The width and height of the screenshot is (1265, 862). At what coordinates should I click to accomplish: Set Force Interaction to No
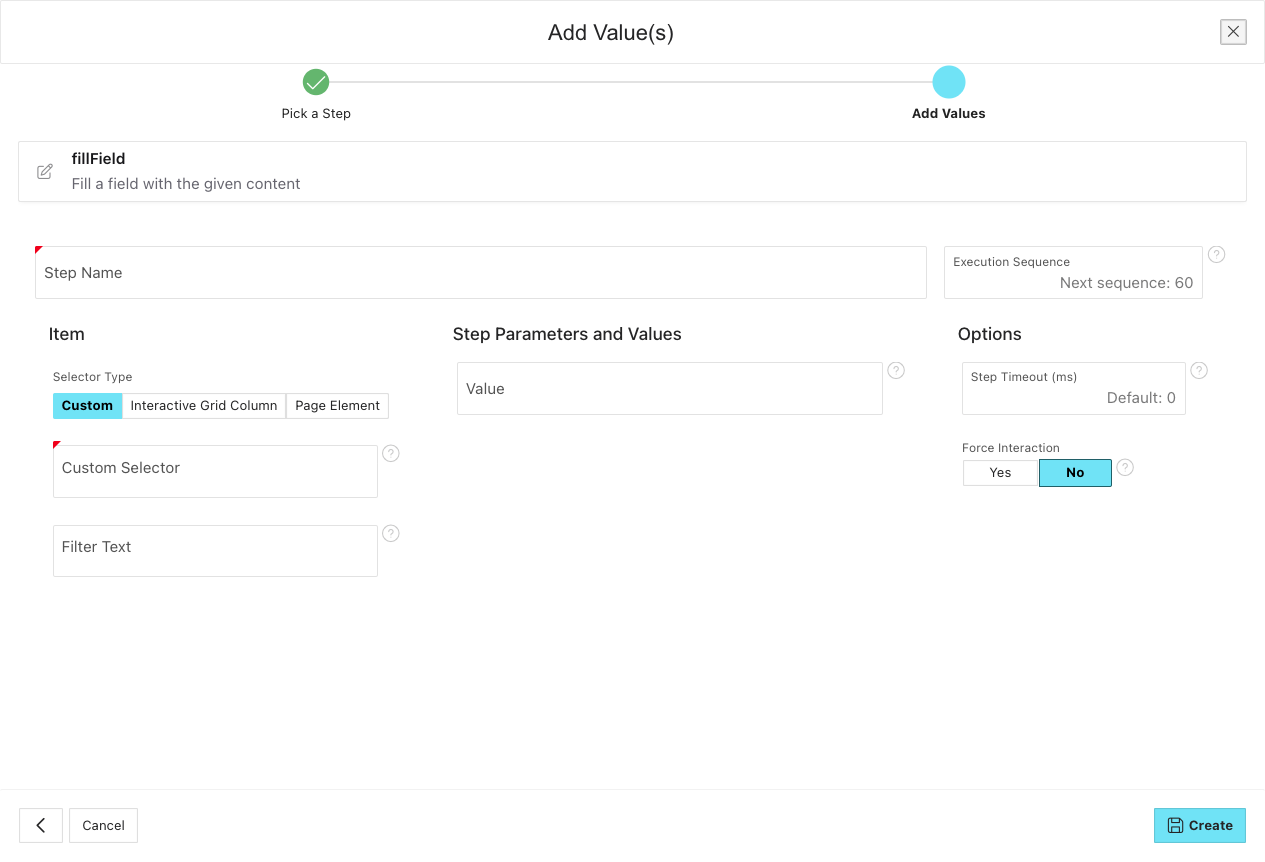[x=1075, y=473]
